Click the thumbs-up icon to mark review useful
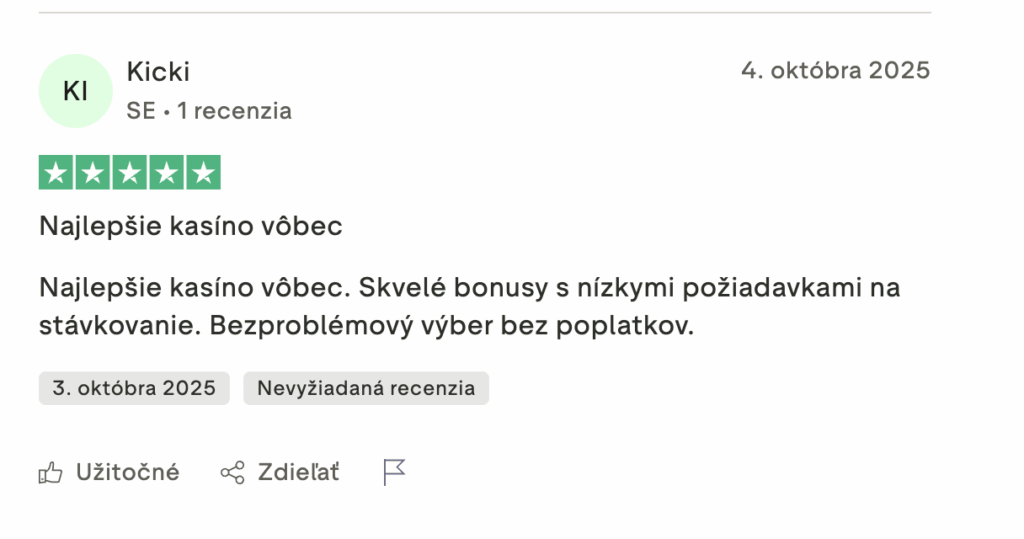 (50, 472)
